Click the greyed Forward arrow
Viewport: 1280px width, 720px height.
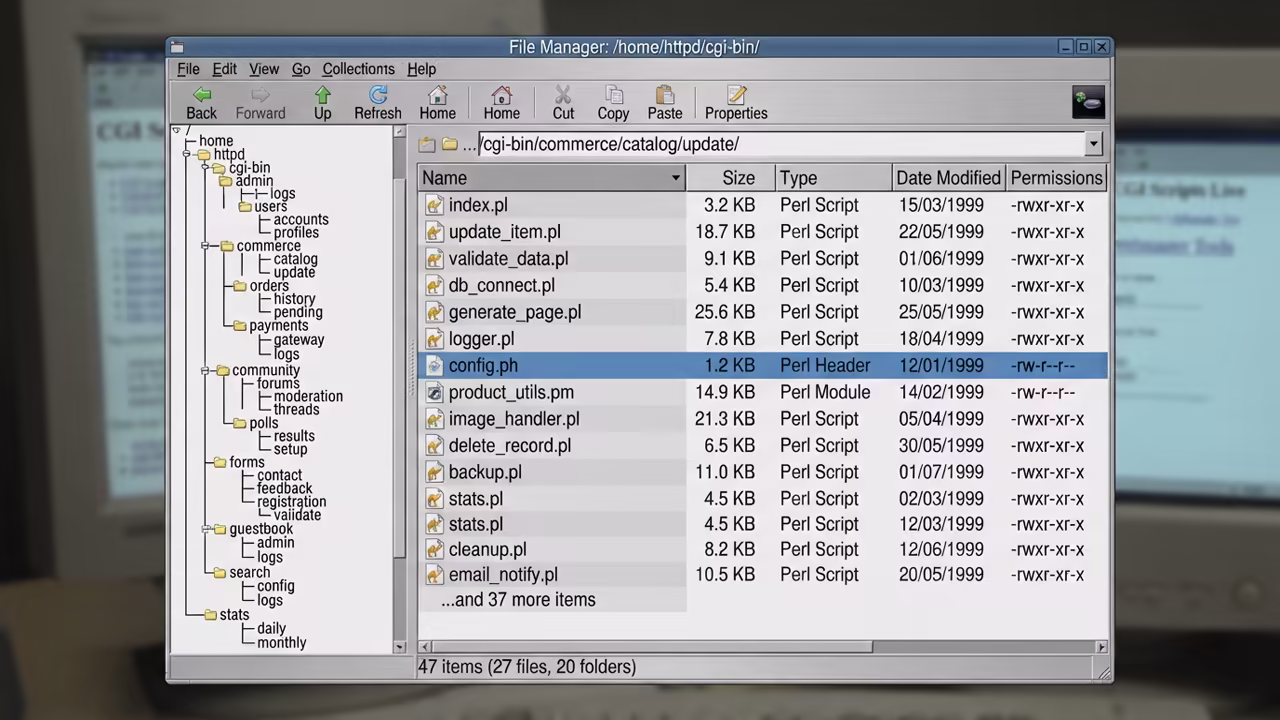point(260,103)
